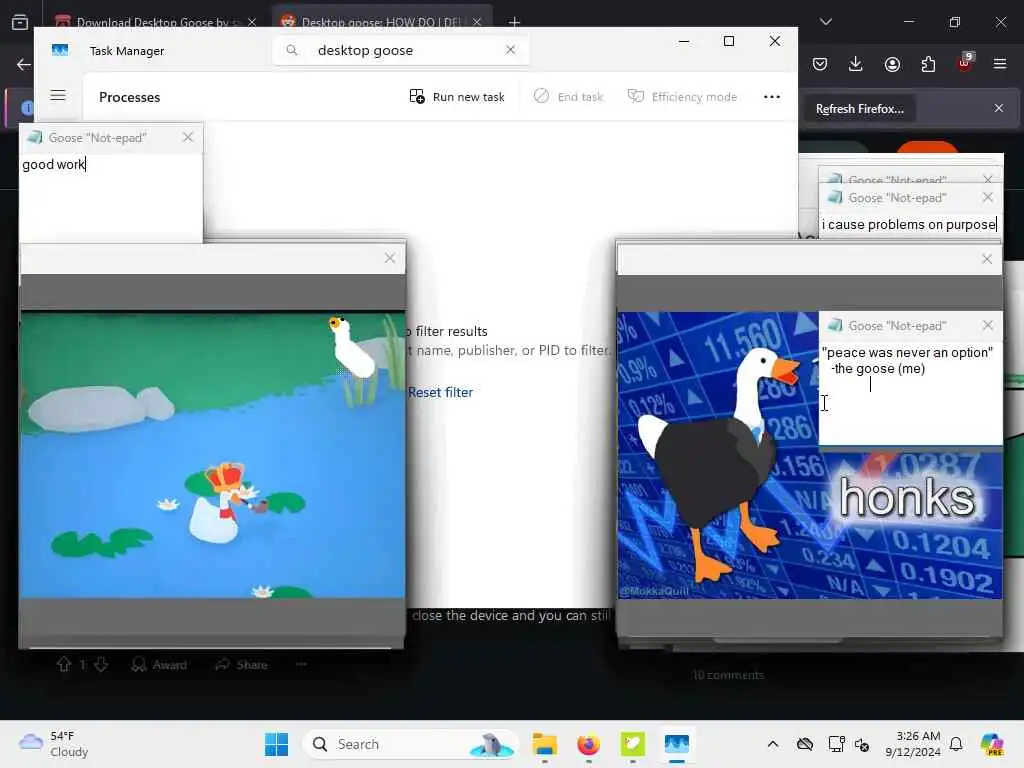
Task: Close the pond goose image window
Action: [390, 259]
